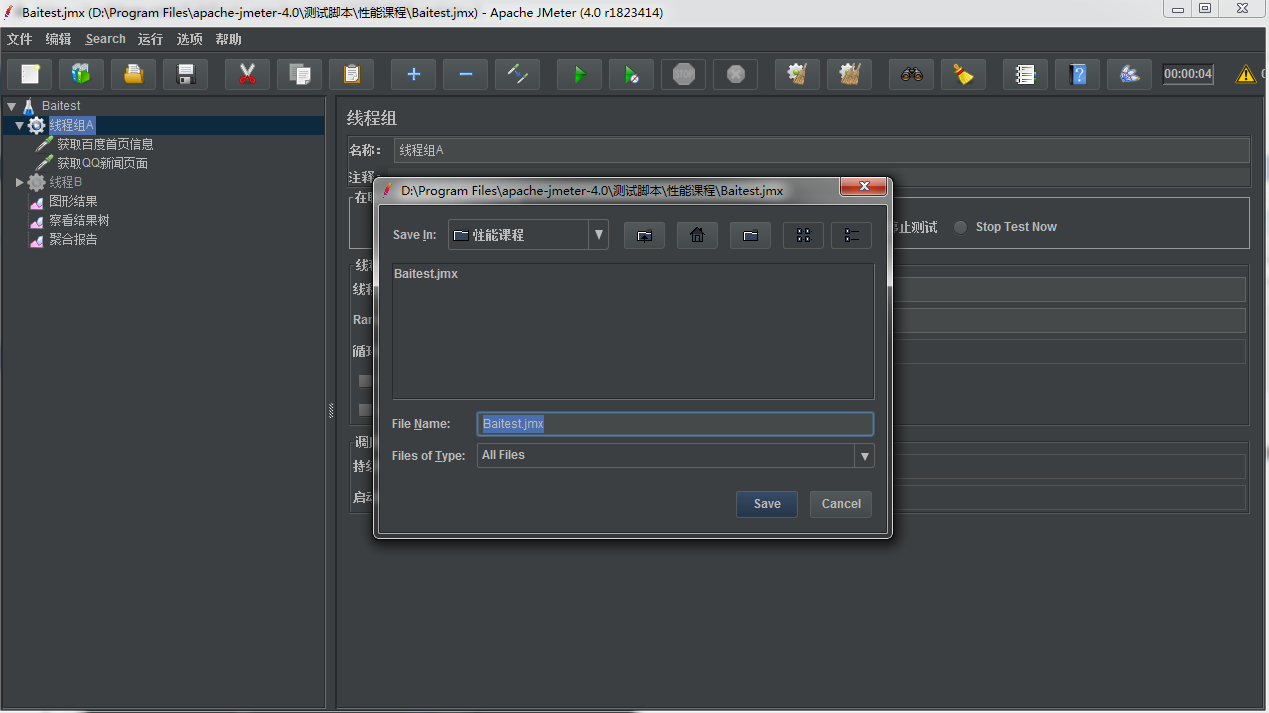Select 图形结果 listener in tree

point(73,201)
